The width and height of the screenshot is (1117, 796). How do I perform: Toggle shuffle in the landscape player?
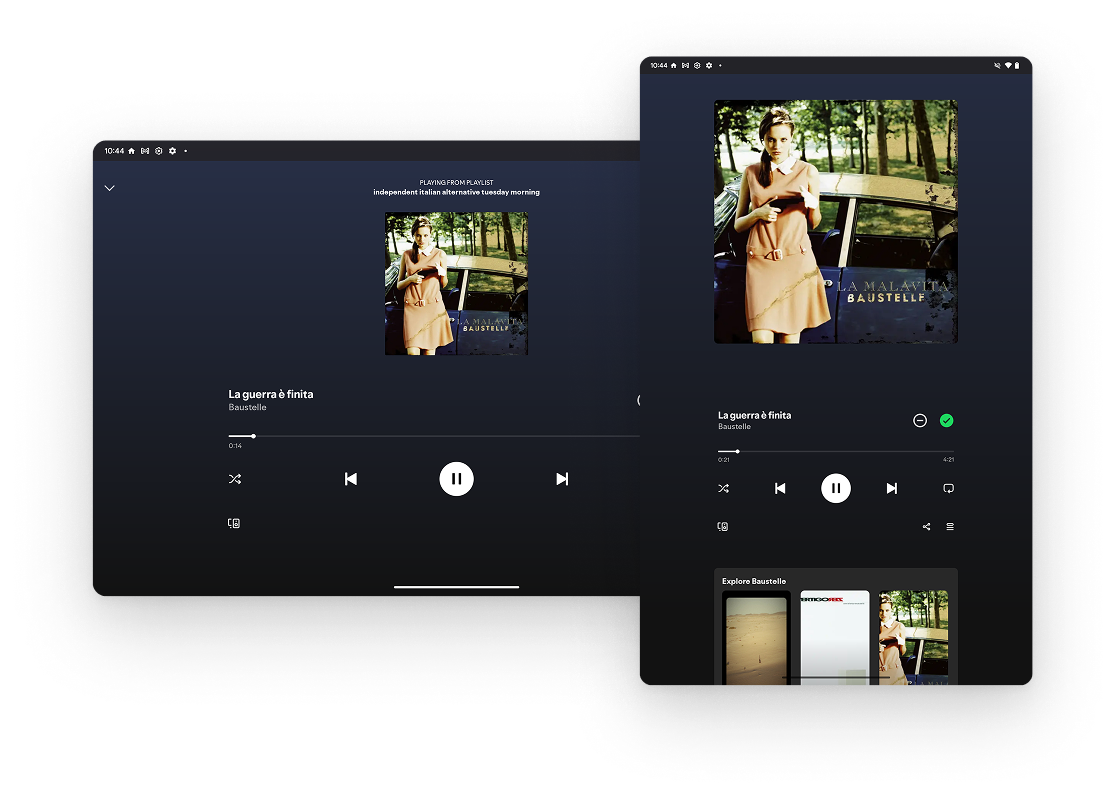tap(235, 479)
